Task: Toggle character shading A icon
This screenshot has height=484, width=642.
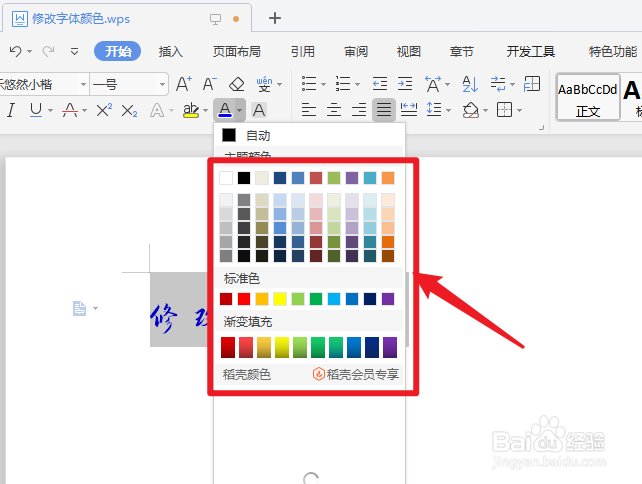Action: (259, 110)
